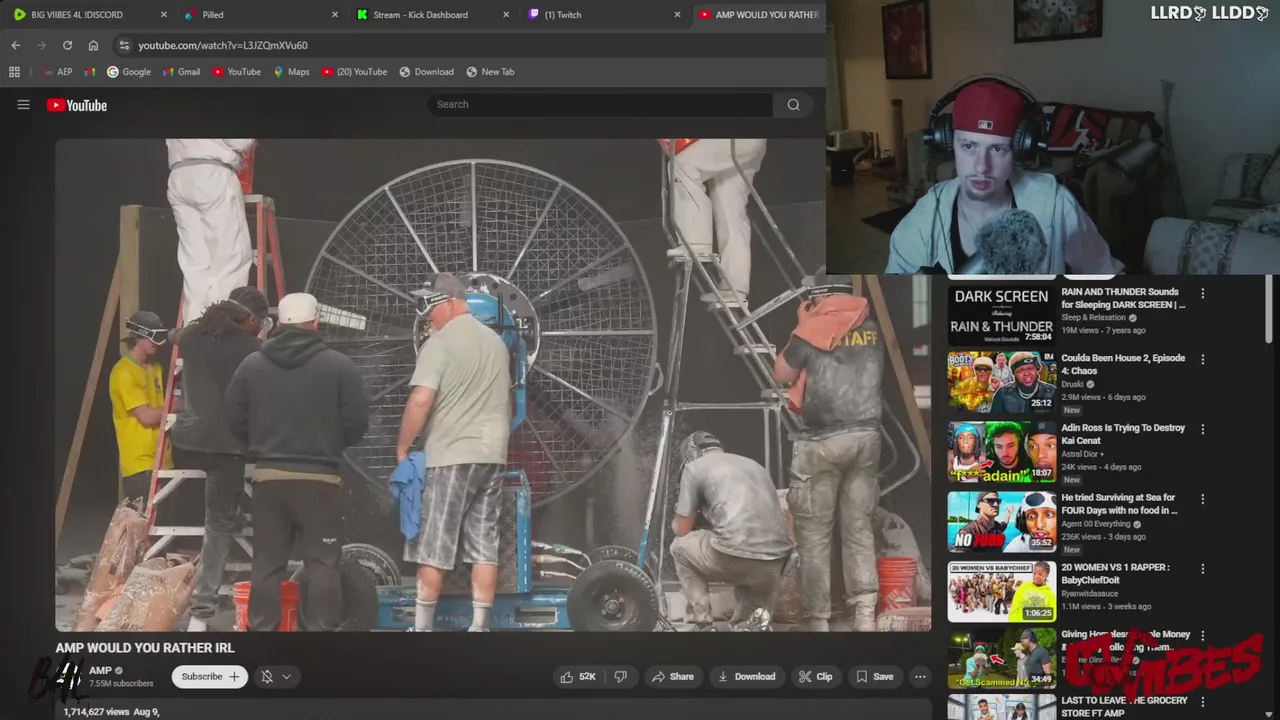Open options for Rain and Thunder video
This screenshot has height=720, width=1280.
[x=1203, y=294]
